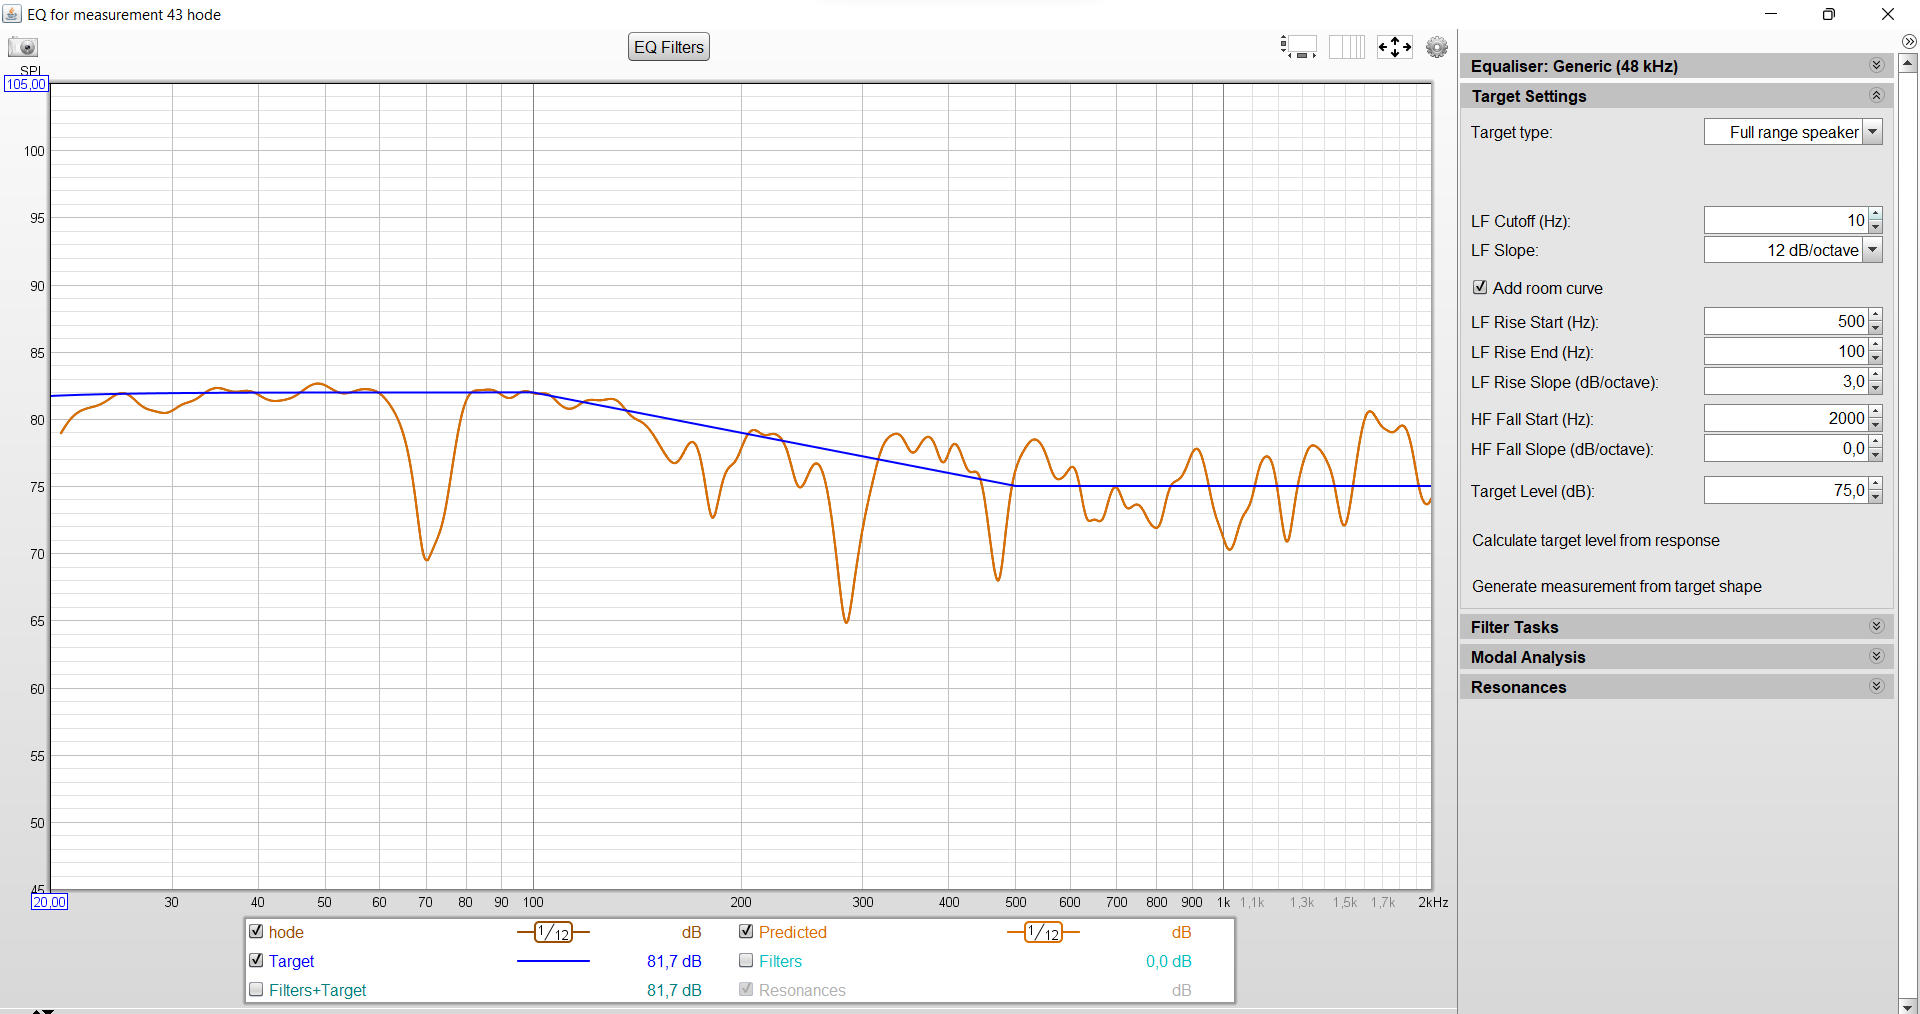The width and height of the screenshot is (1920, 1014).
Task: Enable the Filters trace checkbox
Action: 746,960
